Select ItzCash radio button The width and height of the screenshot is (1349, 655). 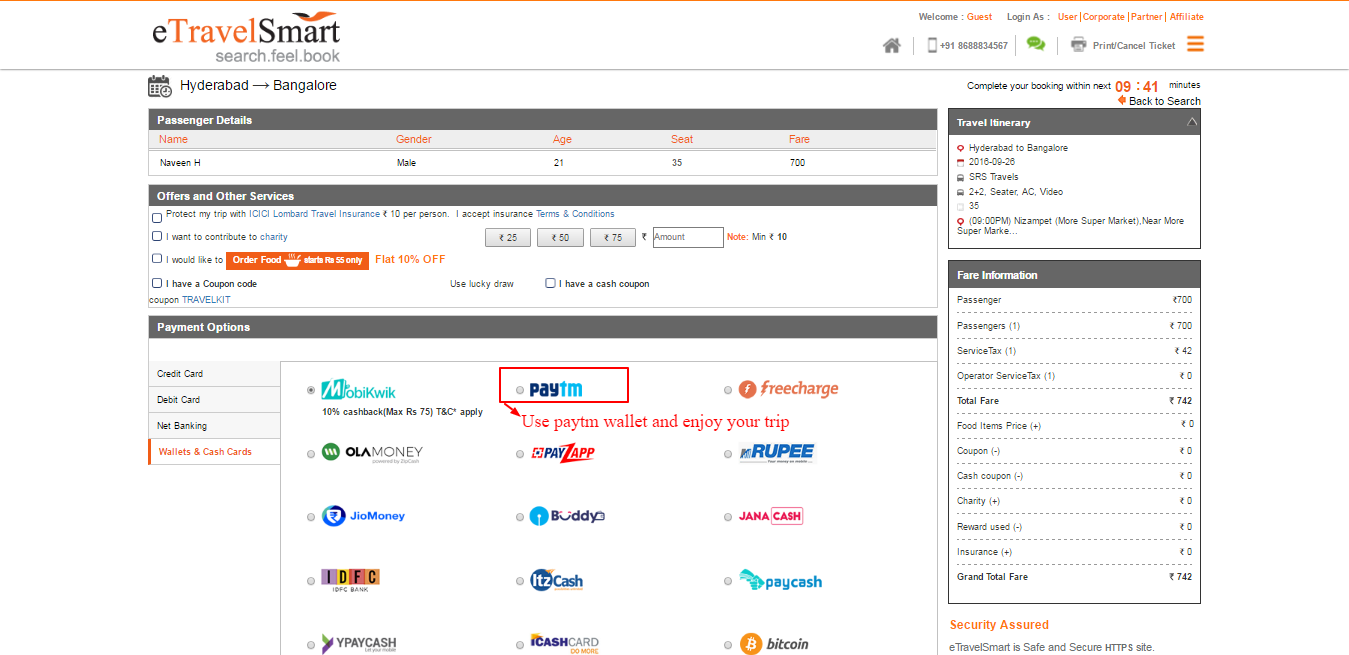(520, 582)
